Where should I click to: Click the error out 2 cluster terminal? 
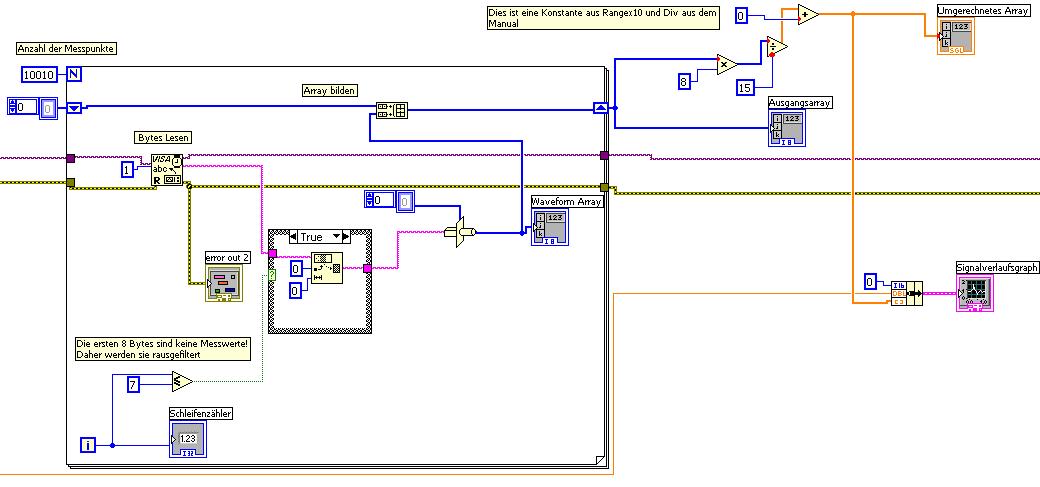224,283
